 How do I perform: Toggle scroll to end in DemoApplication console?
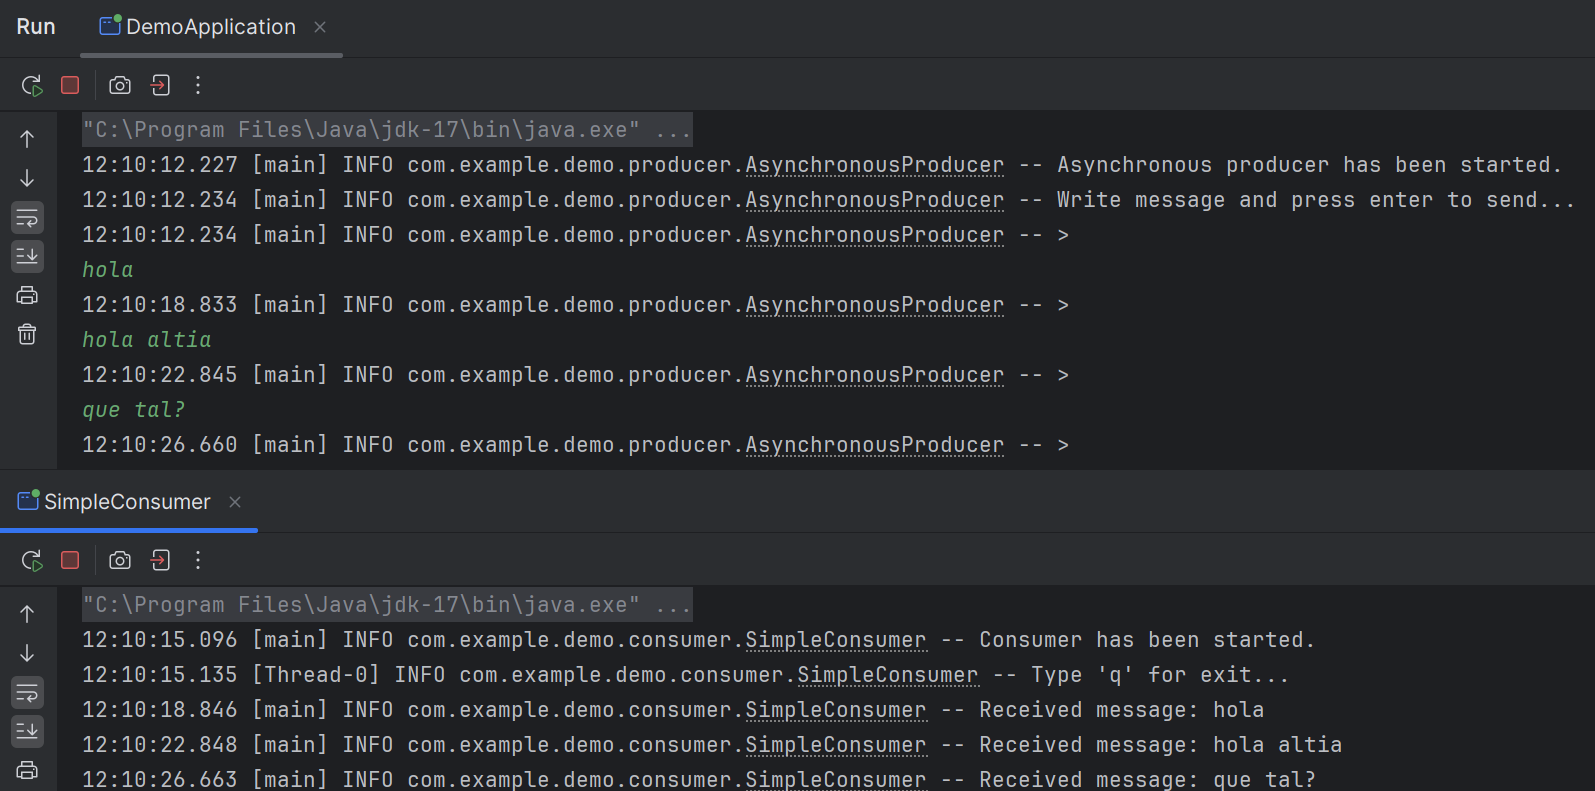pos(27,256)
